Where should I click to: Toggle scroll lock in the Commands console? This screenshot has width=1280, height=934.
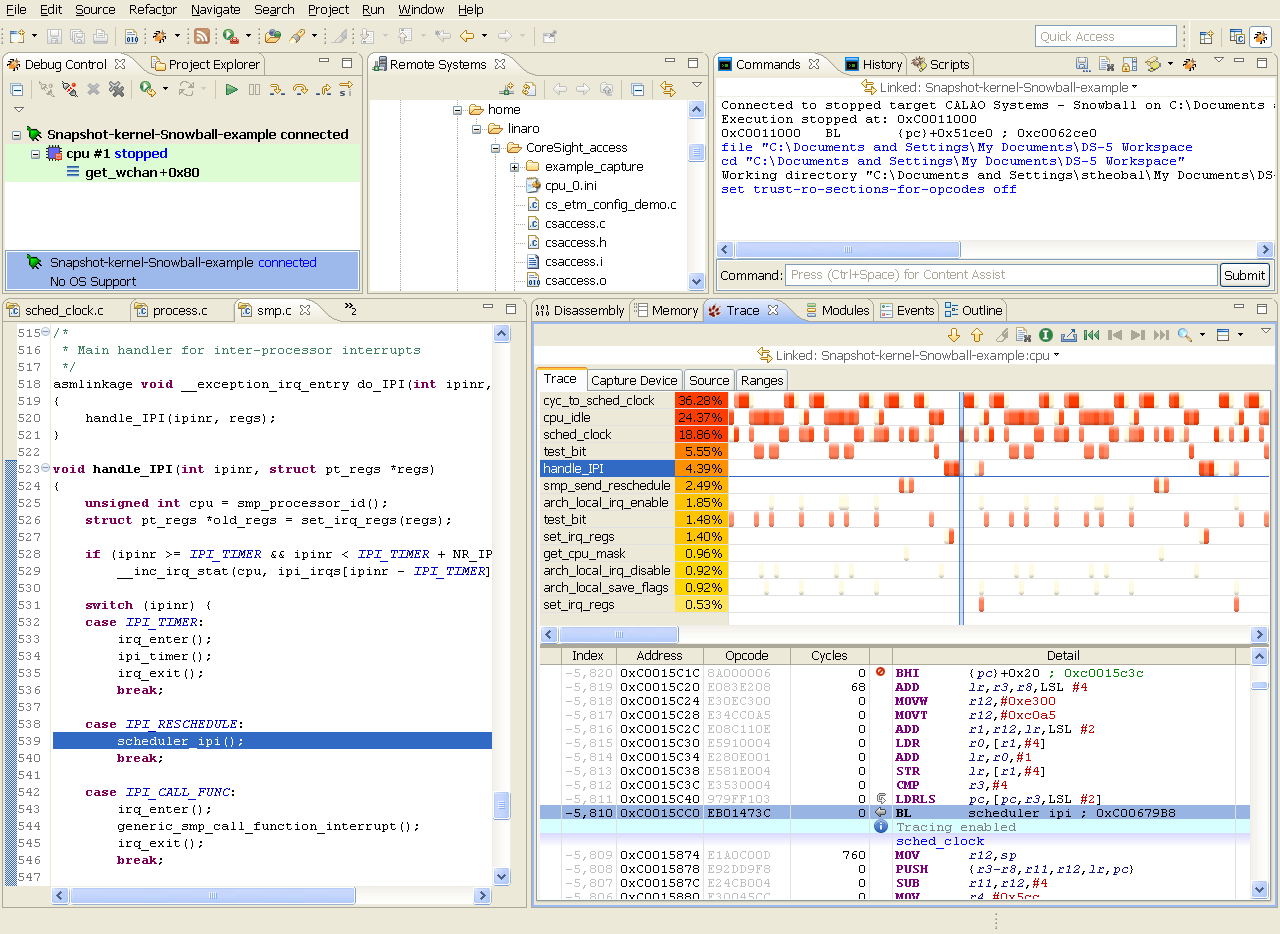[1128, 63]
